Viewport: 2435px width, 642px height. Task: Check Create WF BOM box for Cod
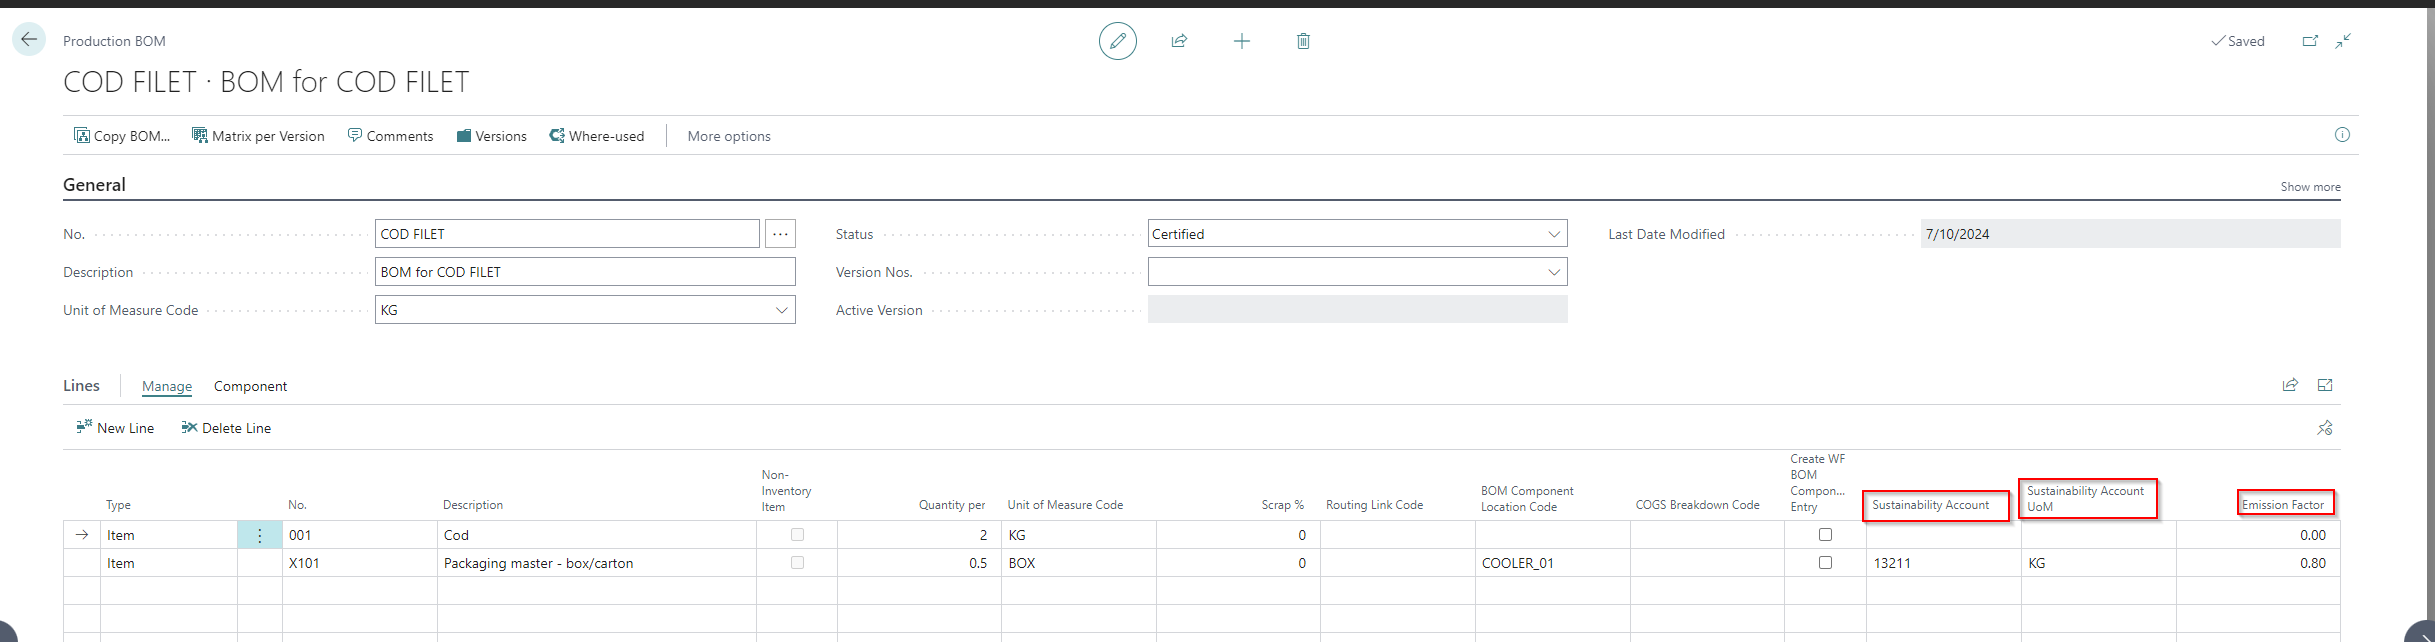point(1825,535)
